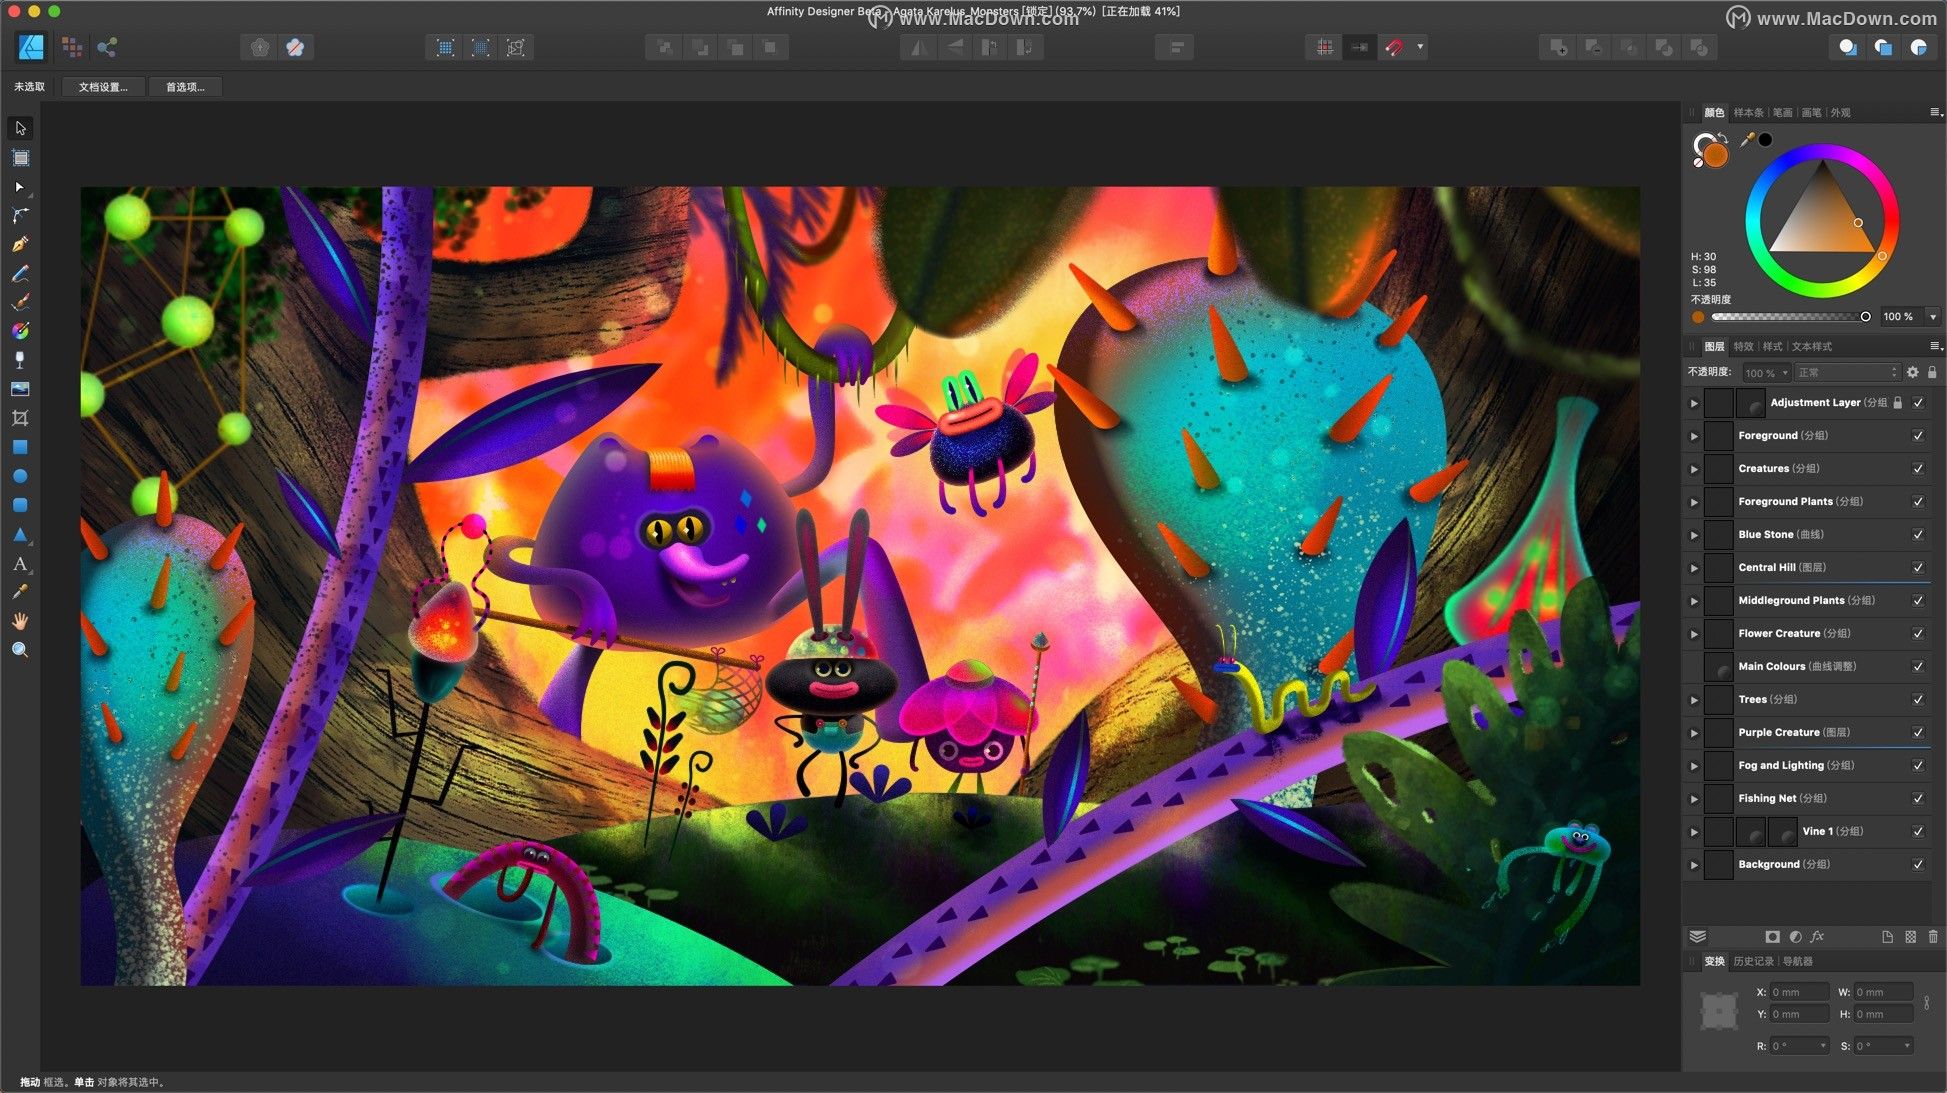Expand the Foreground group

(1694, 436)
